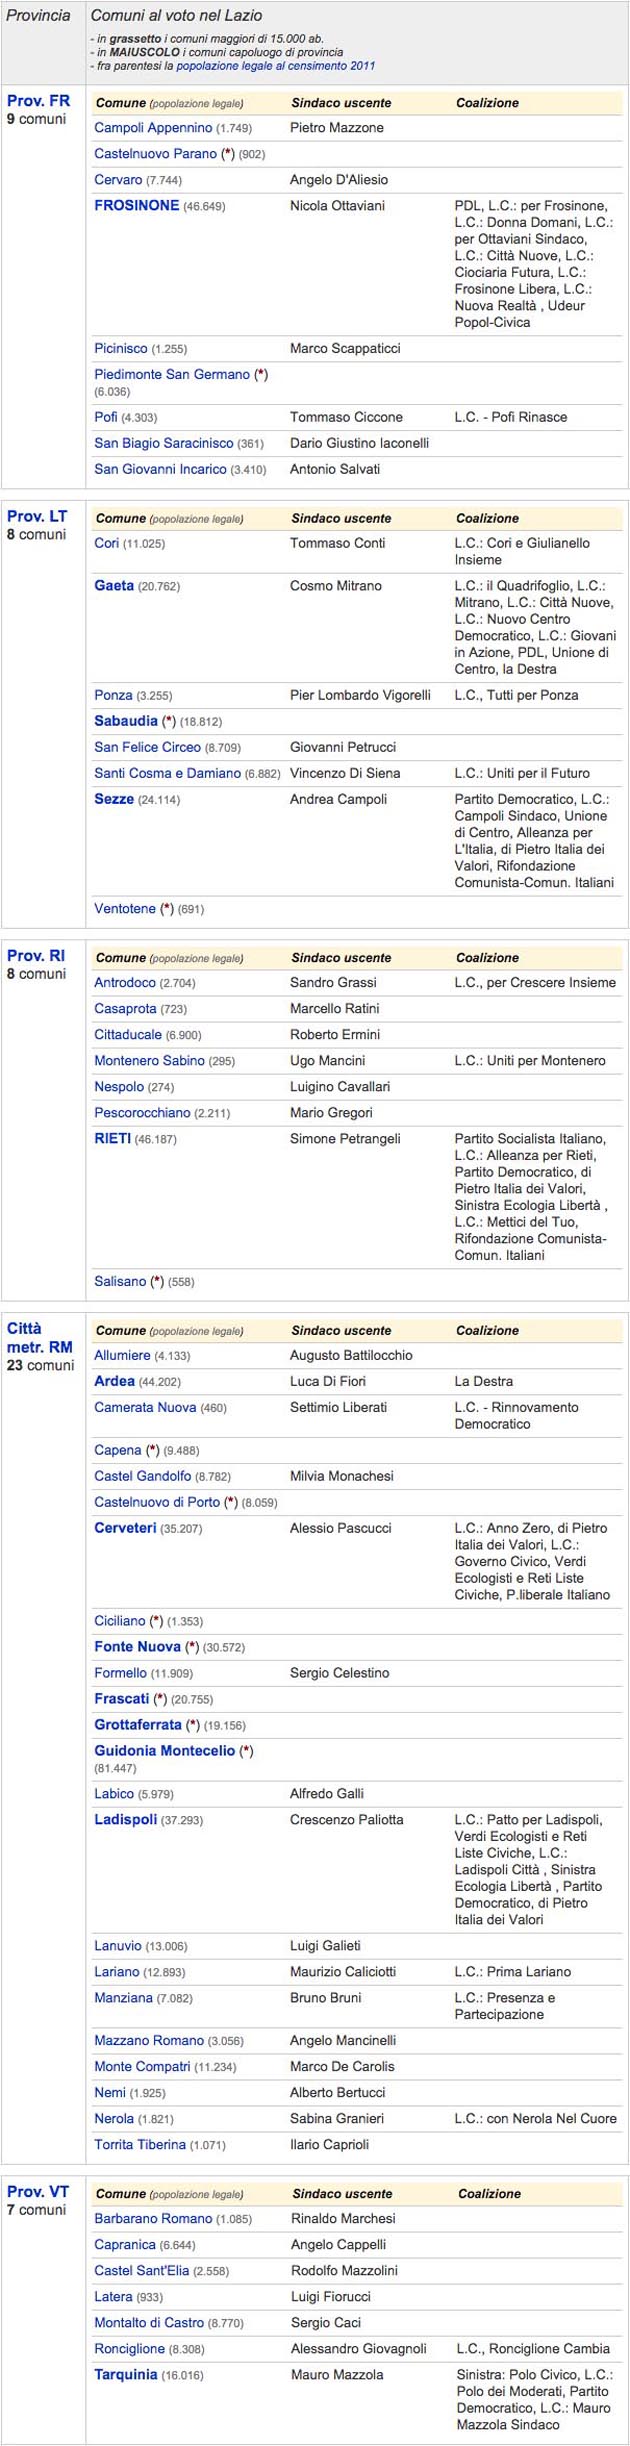Open the Montalto di Castro link
Image resolution: width=630 pixels, height=2446 pixels.
[x=149, y=2323]
